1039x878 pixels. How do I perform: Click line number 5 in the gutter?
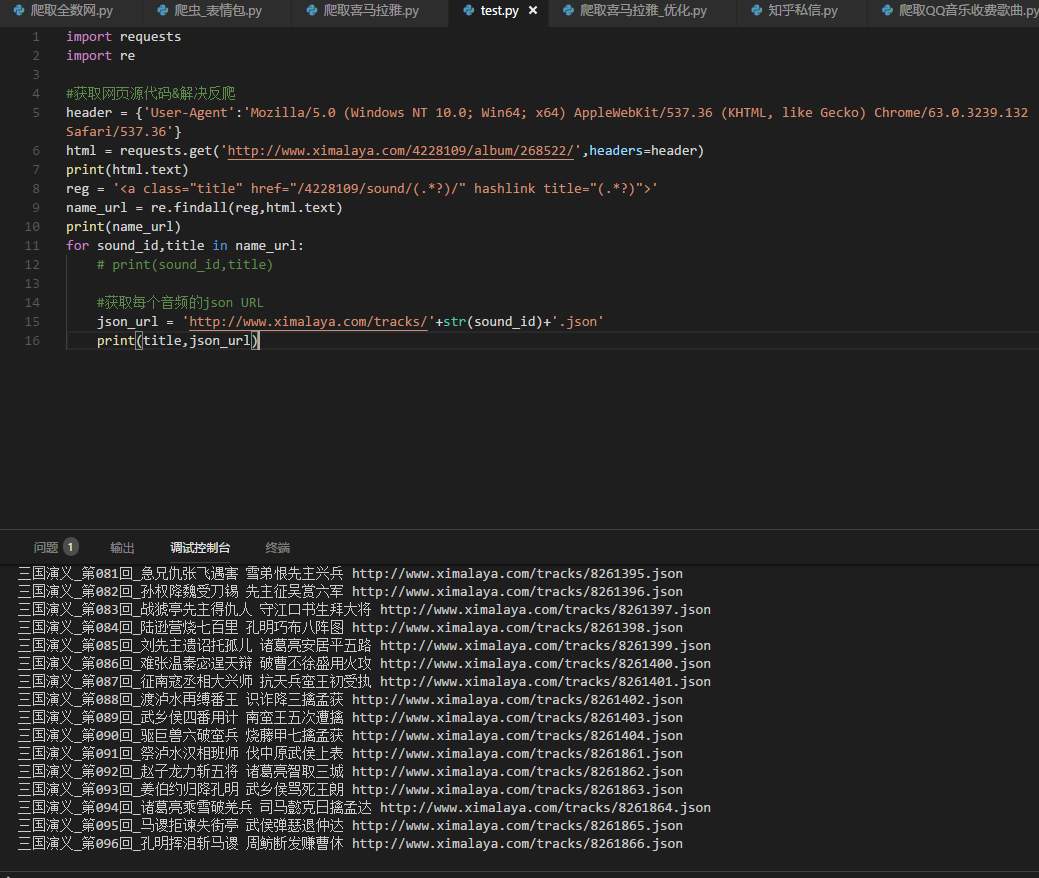pyautogui.click(x=36, y=113)
